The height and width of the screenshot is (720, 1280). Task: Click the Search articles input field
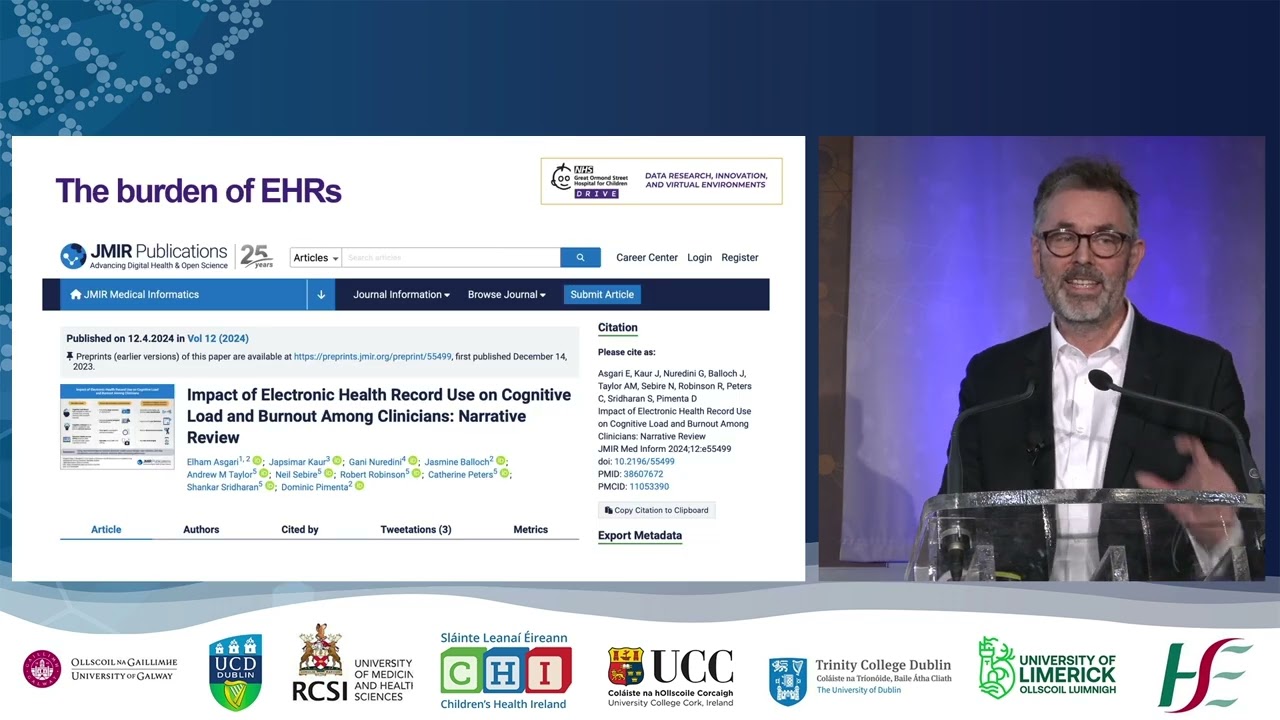point(451,257)
